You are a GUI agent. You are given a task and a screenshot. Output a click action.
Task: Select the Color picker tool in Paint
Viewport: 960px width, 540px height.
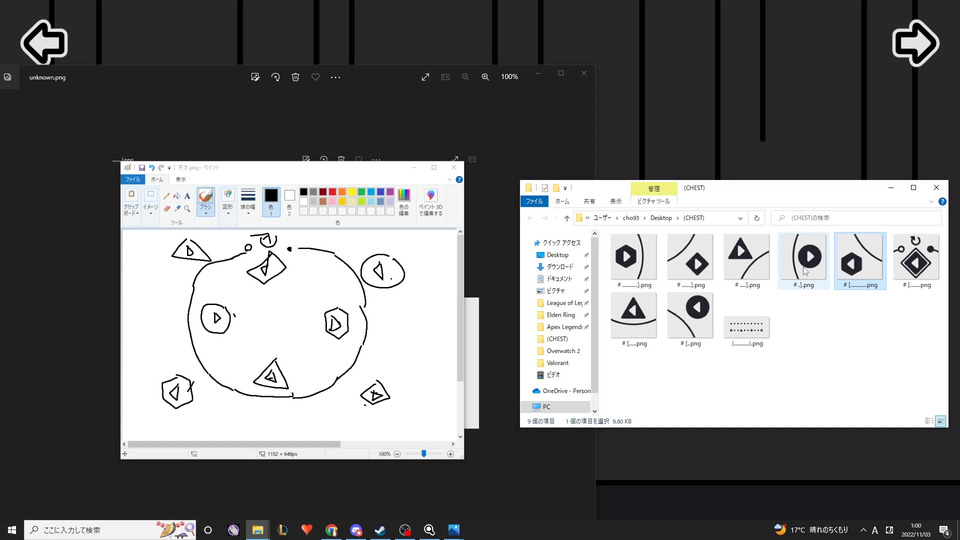coord(177,209)
